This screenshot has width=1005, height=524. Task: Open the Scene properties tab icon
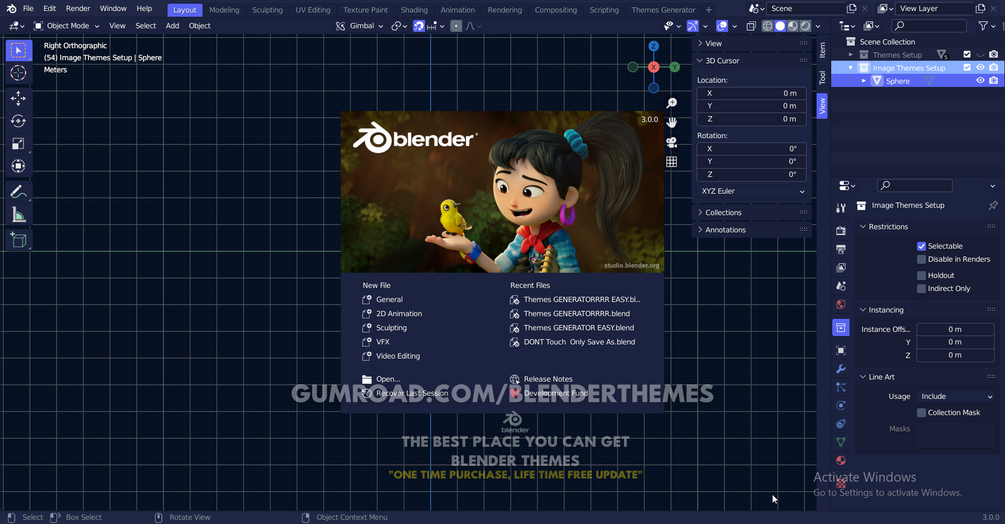(841, 286)
